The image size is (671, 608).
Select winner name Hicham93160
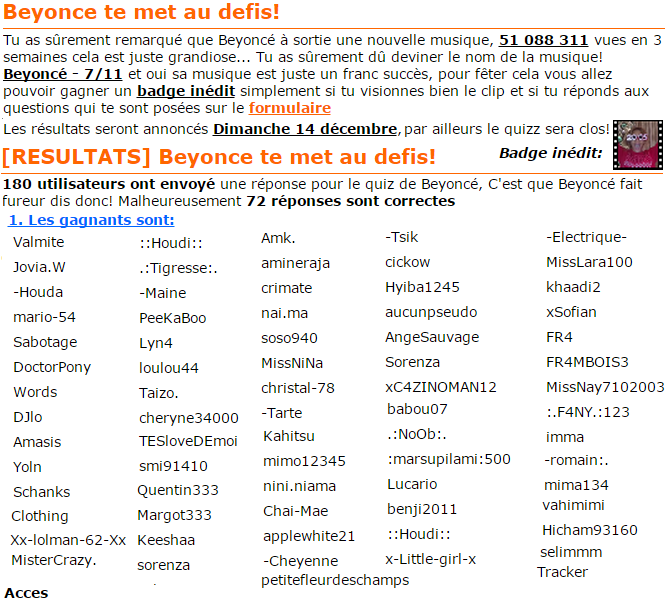point(590,530)
